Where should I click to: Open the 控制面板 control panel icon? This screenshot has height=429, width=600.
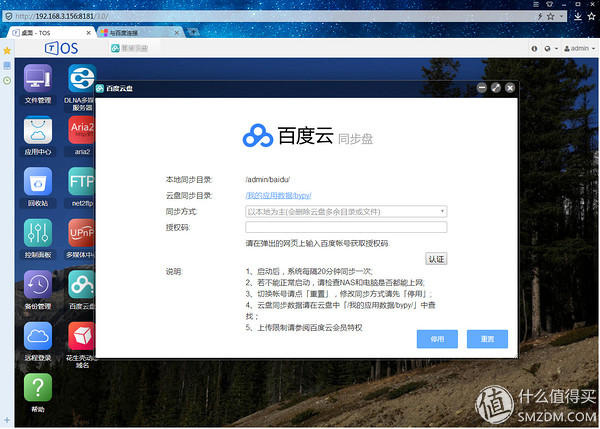coord(38,233)
